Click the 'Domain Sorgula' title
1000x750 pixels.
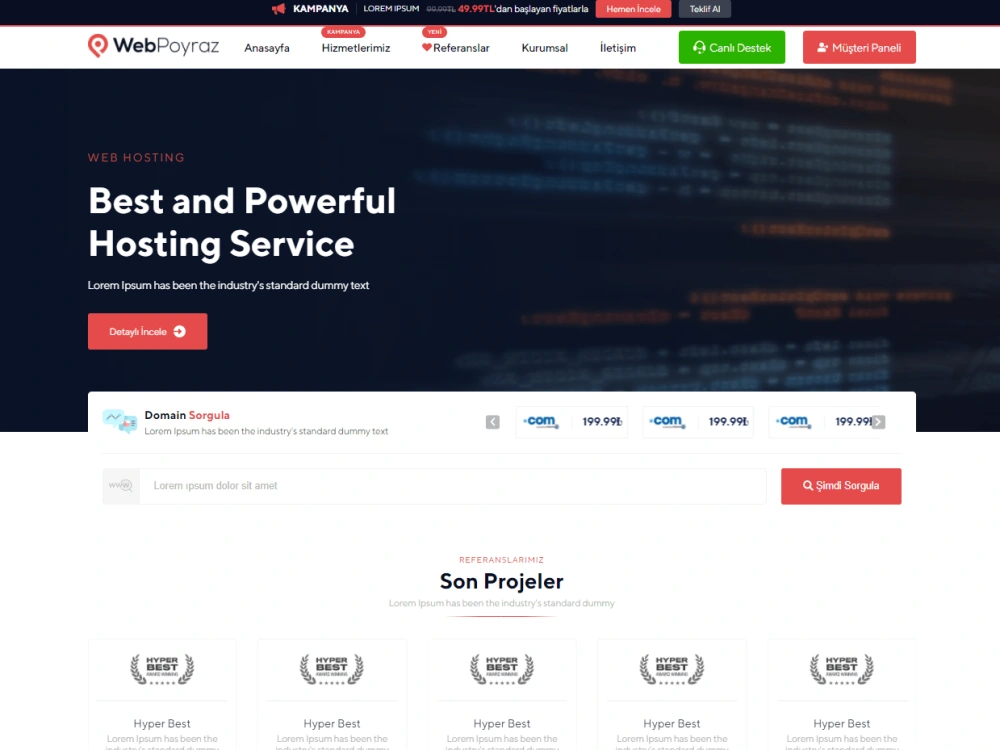pyautogui.click(x=187, y=415)
